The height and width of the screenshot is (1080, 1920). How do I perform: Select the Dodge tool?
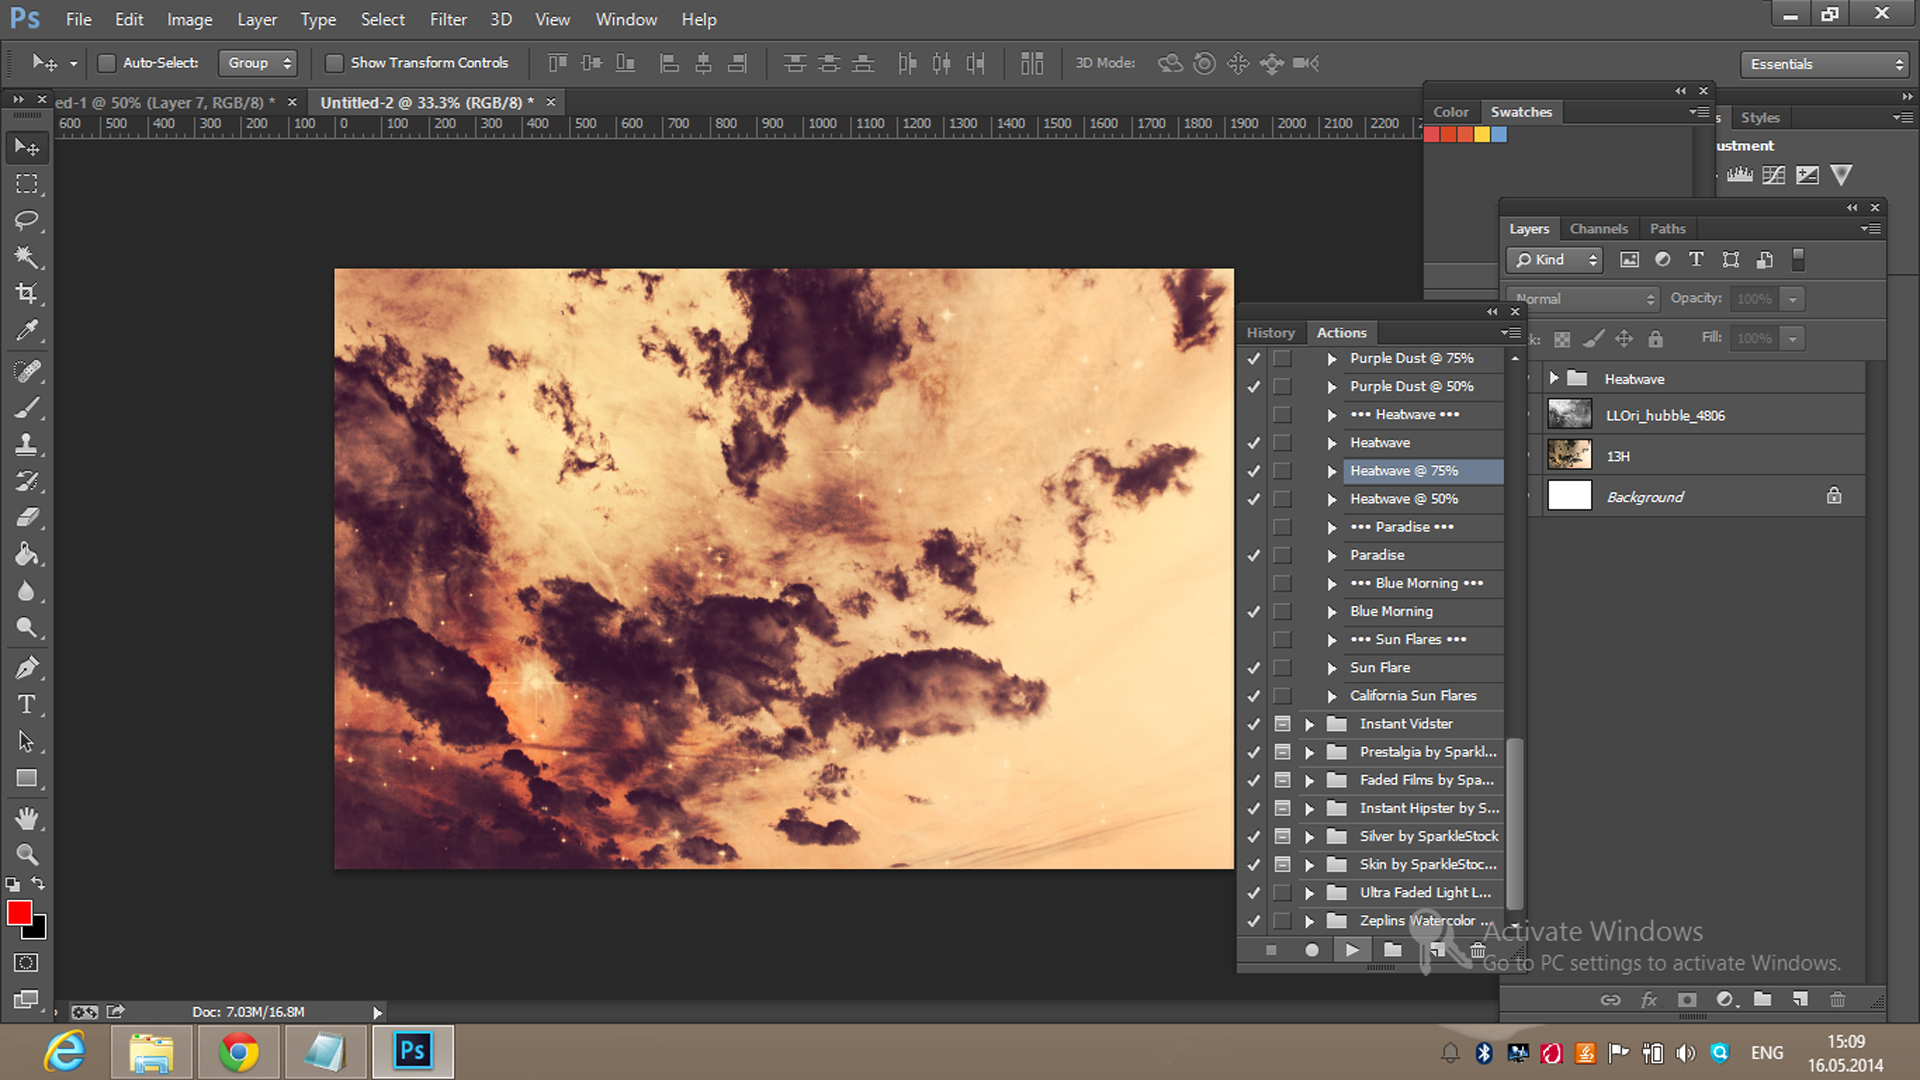[27, 627]
